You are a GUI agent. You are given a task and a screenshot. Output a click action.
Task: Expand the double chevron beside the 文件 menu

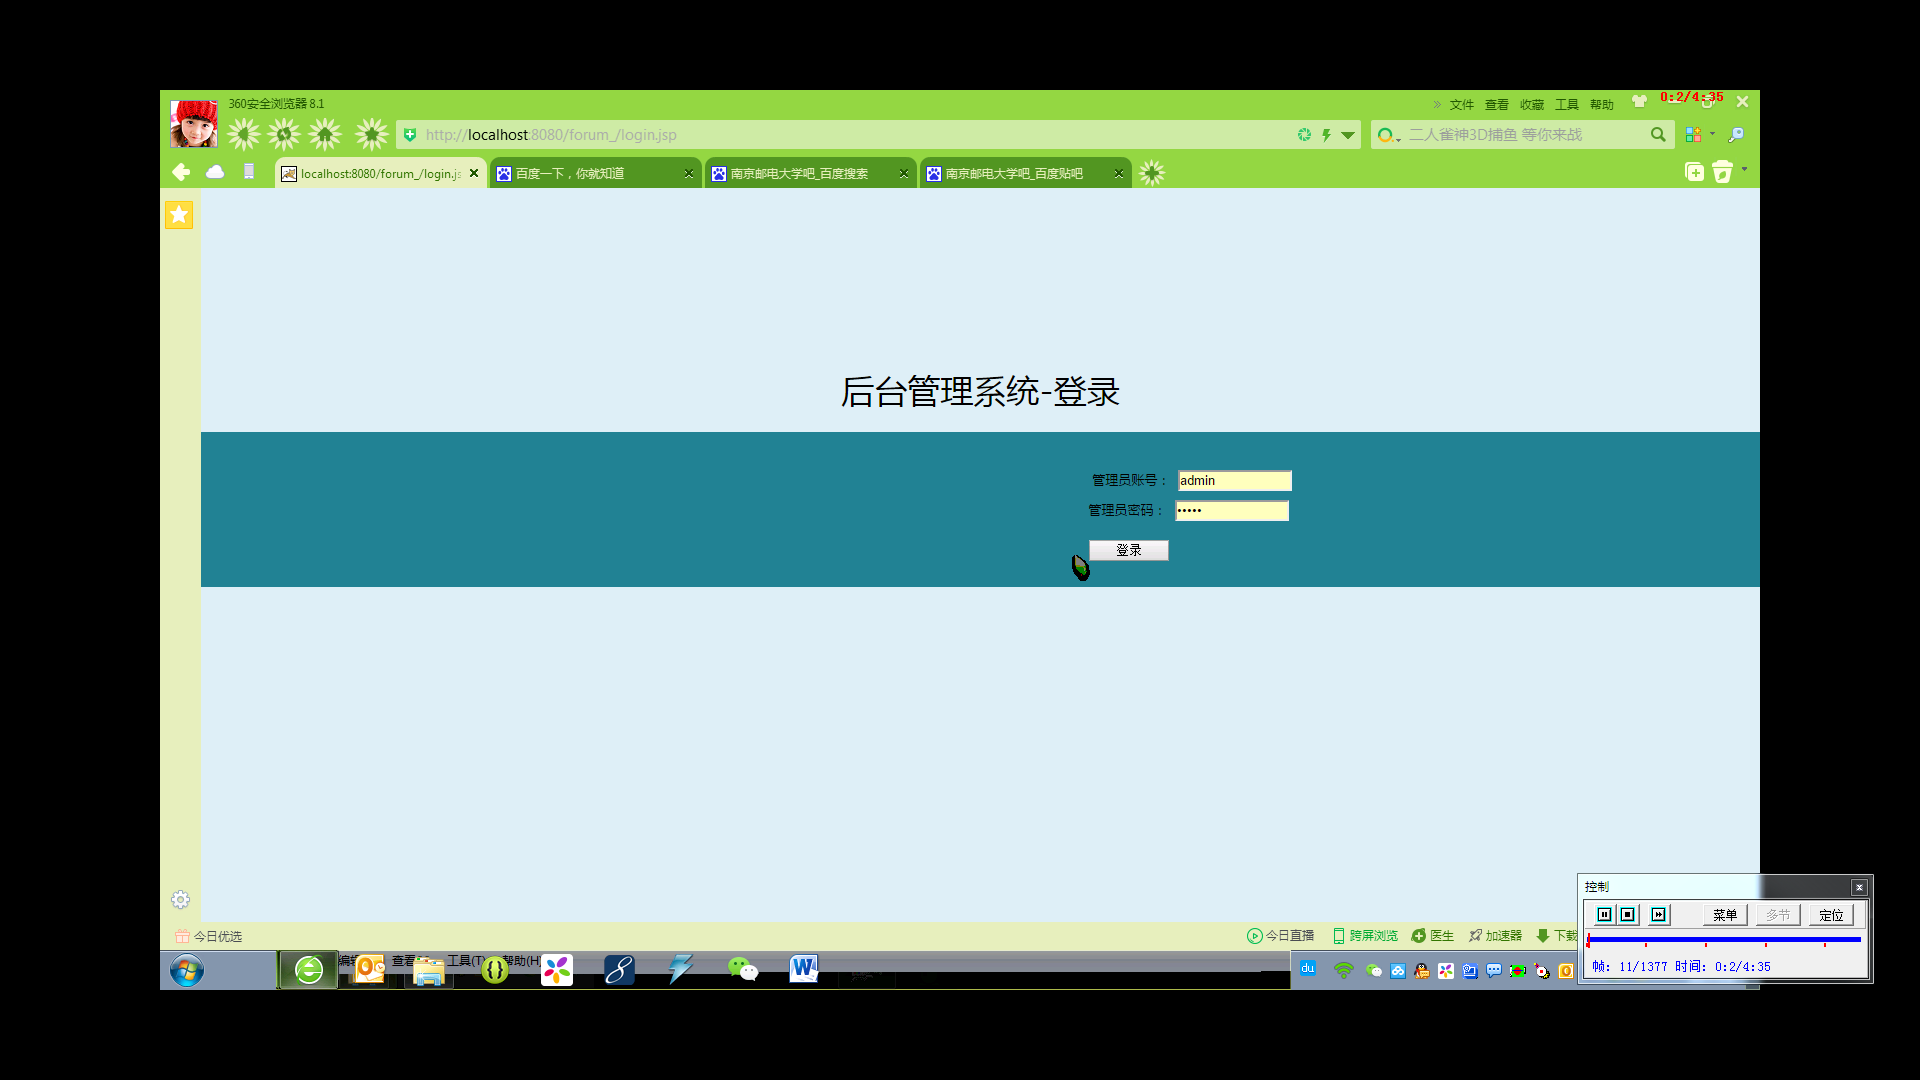pyautogui.click(x=1437, y=104)
